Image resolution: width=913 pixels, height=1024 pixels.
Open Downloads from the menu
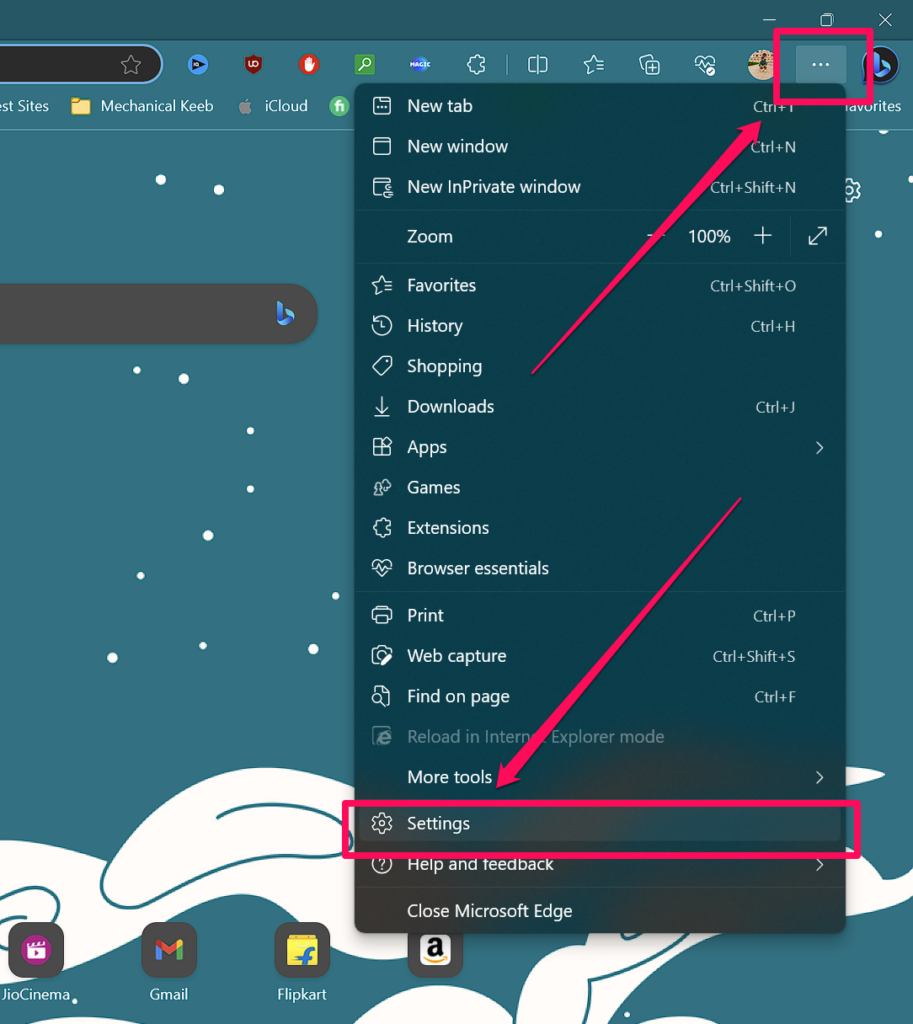600,407
